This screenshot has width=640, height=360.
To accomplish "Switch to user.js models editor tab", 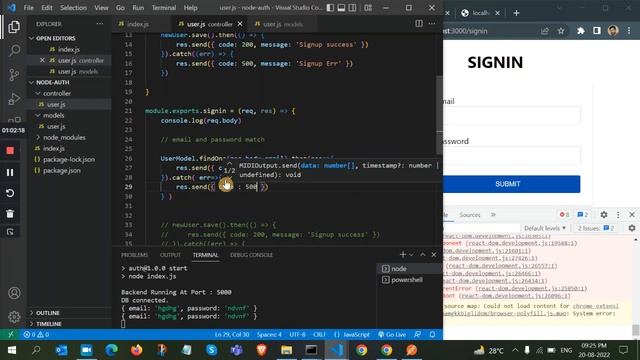I will [282, 24].
